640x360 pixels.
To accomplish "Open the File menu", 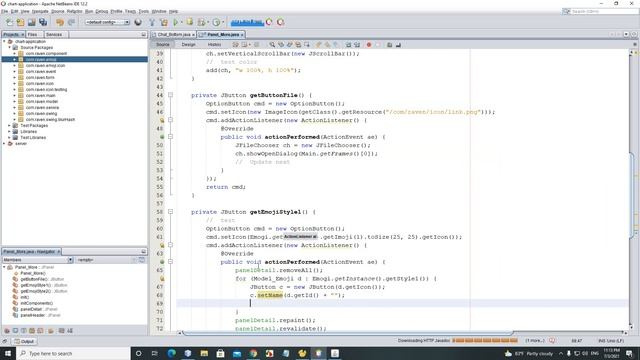I will [4, 11].
